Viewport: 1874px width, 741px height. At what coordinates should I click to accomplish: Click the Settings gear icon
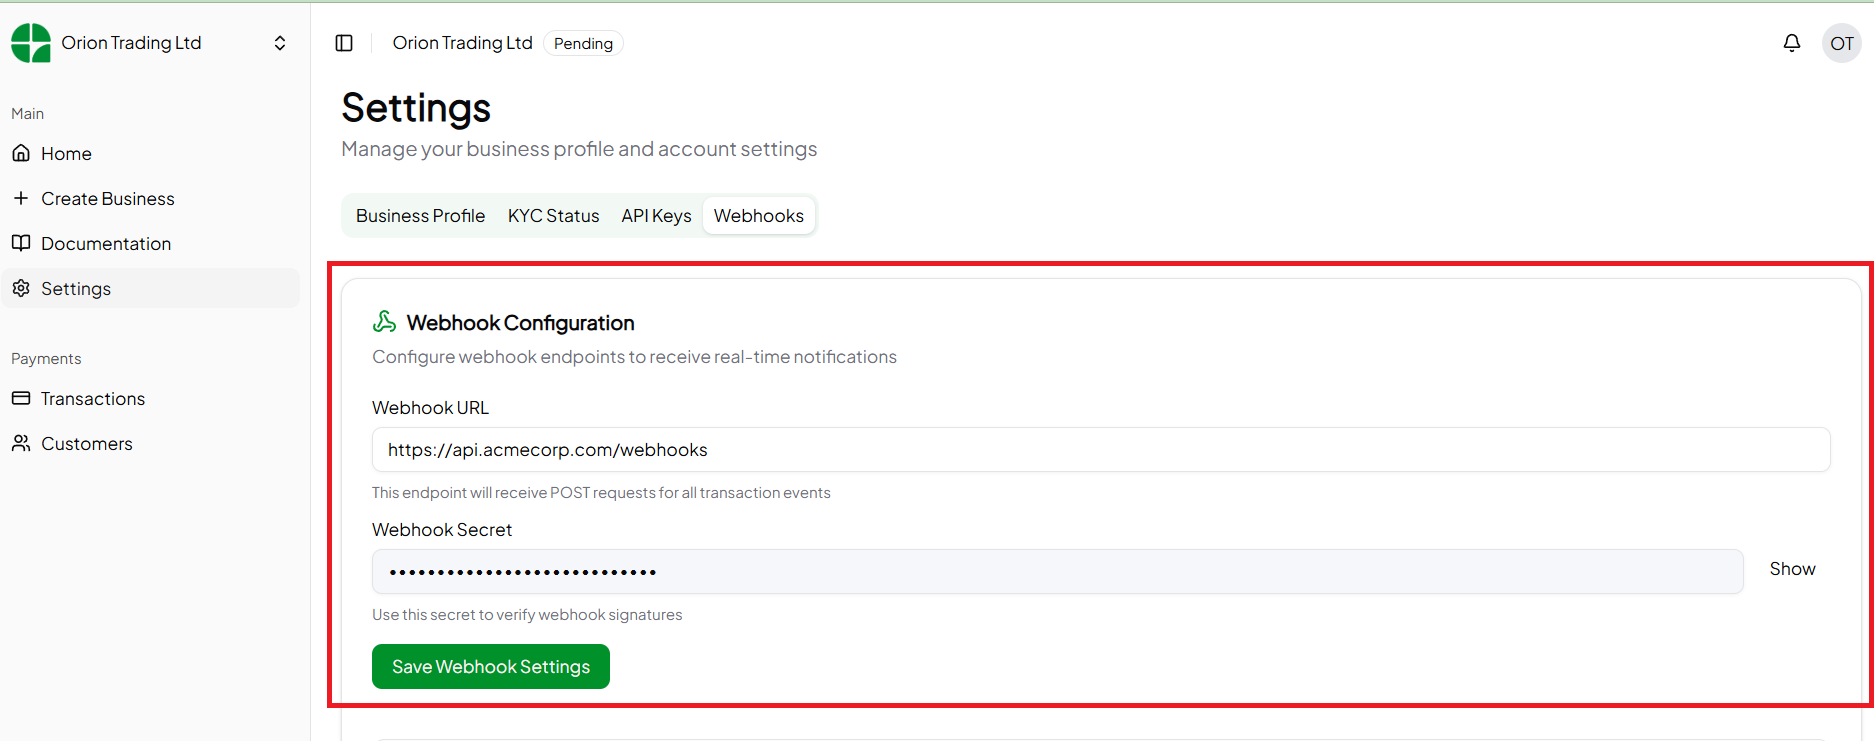(x=21, y=288)
